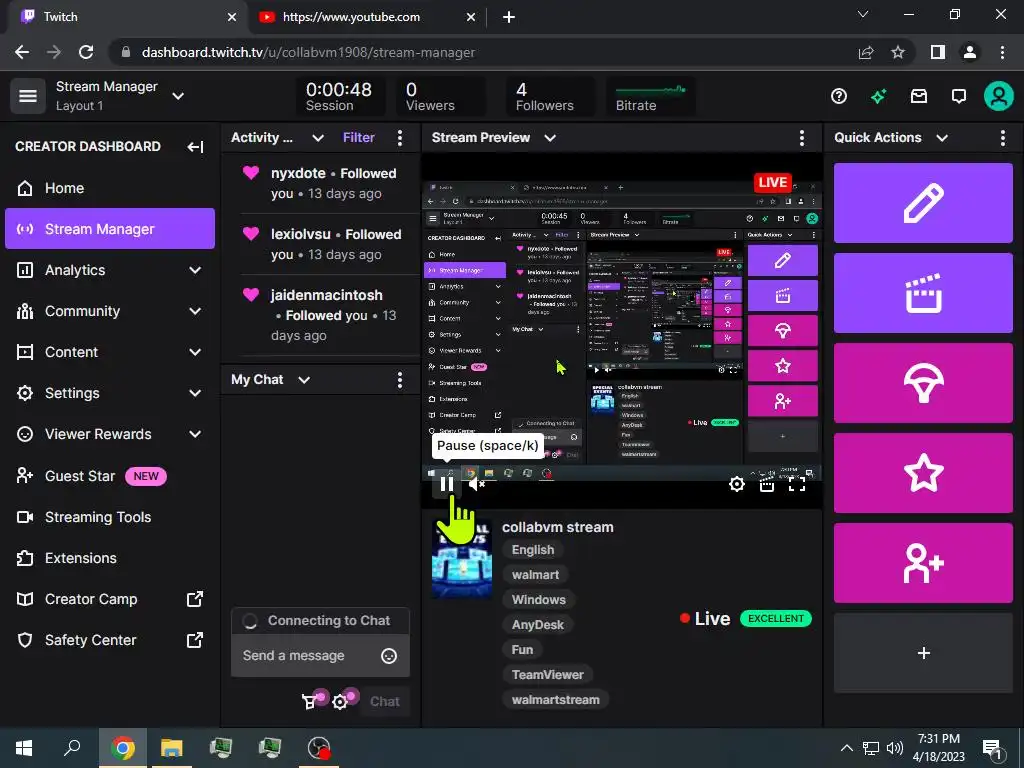Click the Send a message field
The width and height of the screenshot is (1024, 768).
click(x=320, y=656)
